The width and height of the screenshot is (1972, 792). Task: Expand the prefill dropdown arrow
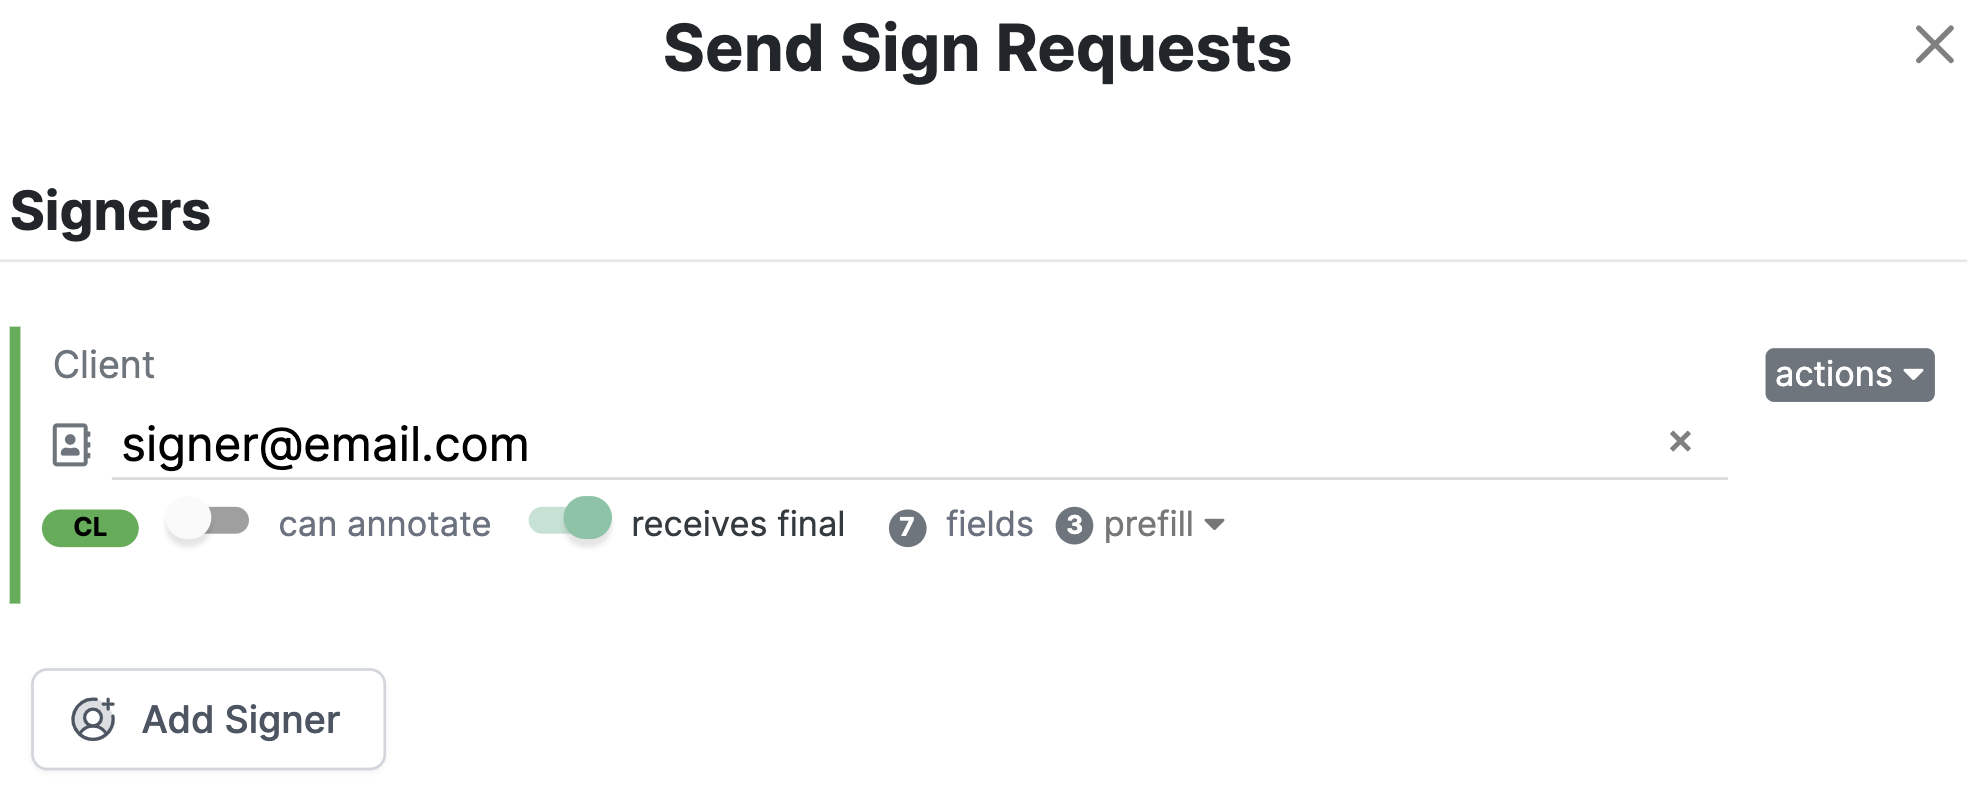pos(1215,525)
